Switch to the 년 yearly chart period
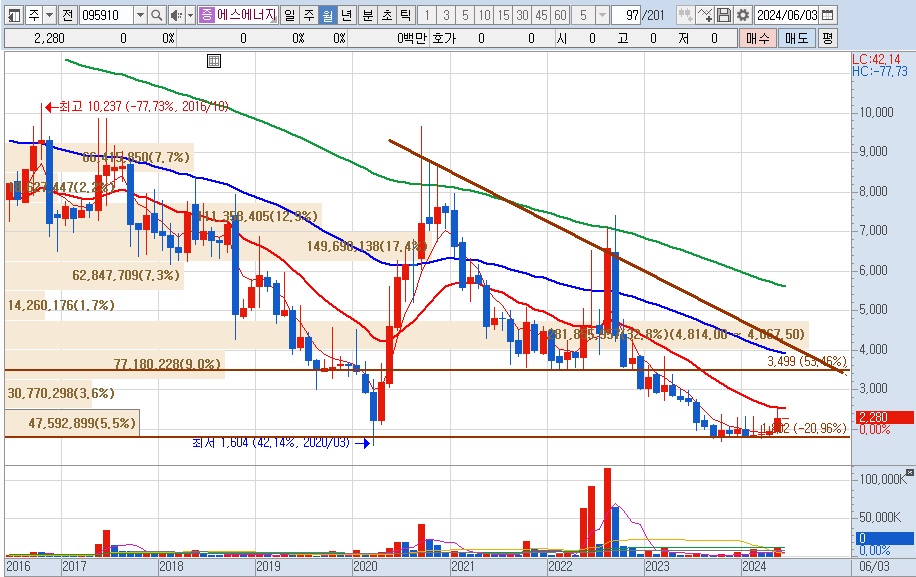The image size is (916, 577). pyautogui.click(x=347, y=15)
